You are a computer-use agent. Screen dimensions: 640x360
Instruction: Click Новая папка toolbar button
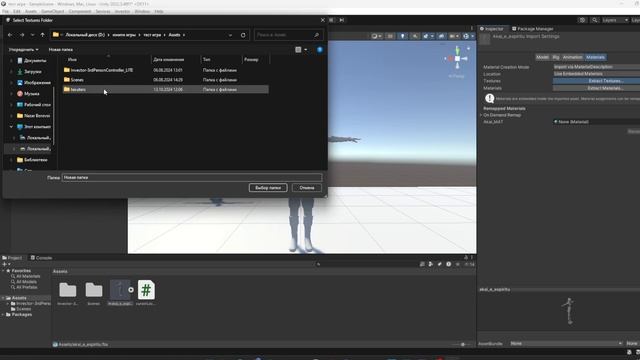(61, 49)
